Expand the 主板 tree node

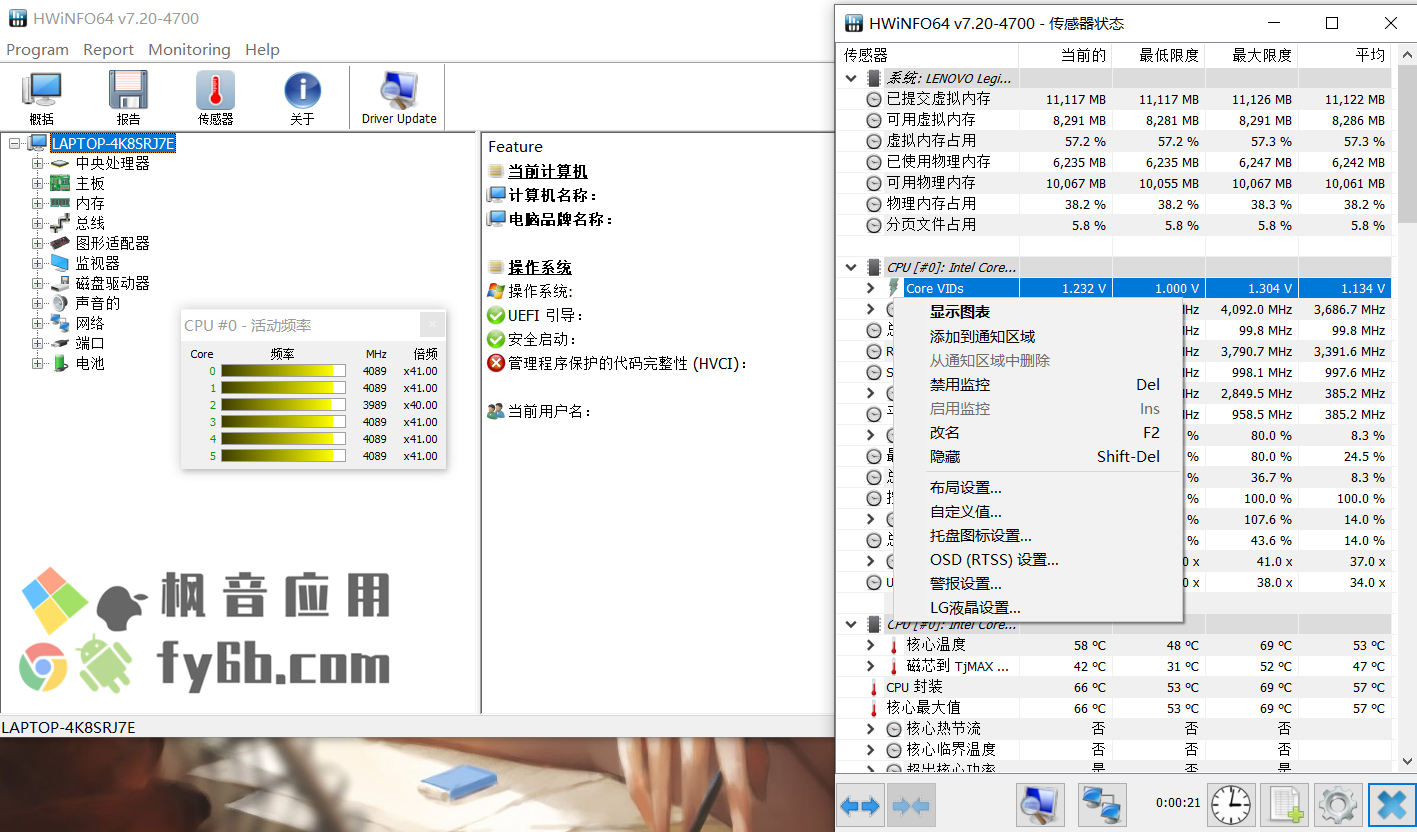pyautogui.click(x=38, y=183)
